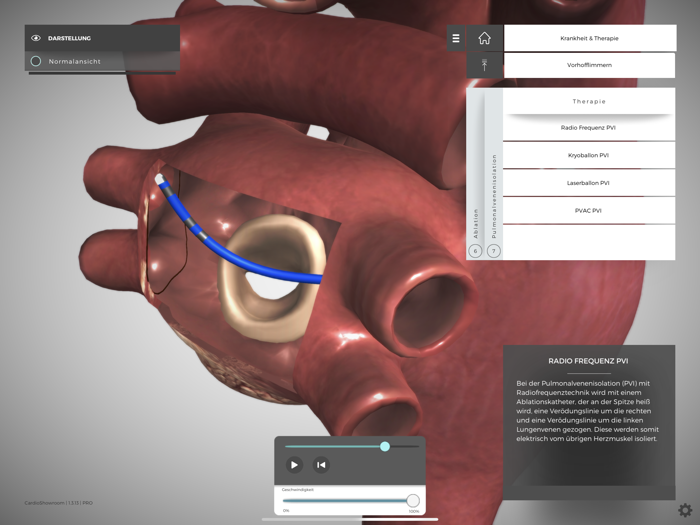
Task: Go to home screen icon
Action: point(484,38)
